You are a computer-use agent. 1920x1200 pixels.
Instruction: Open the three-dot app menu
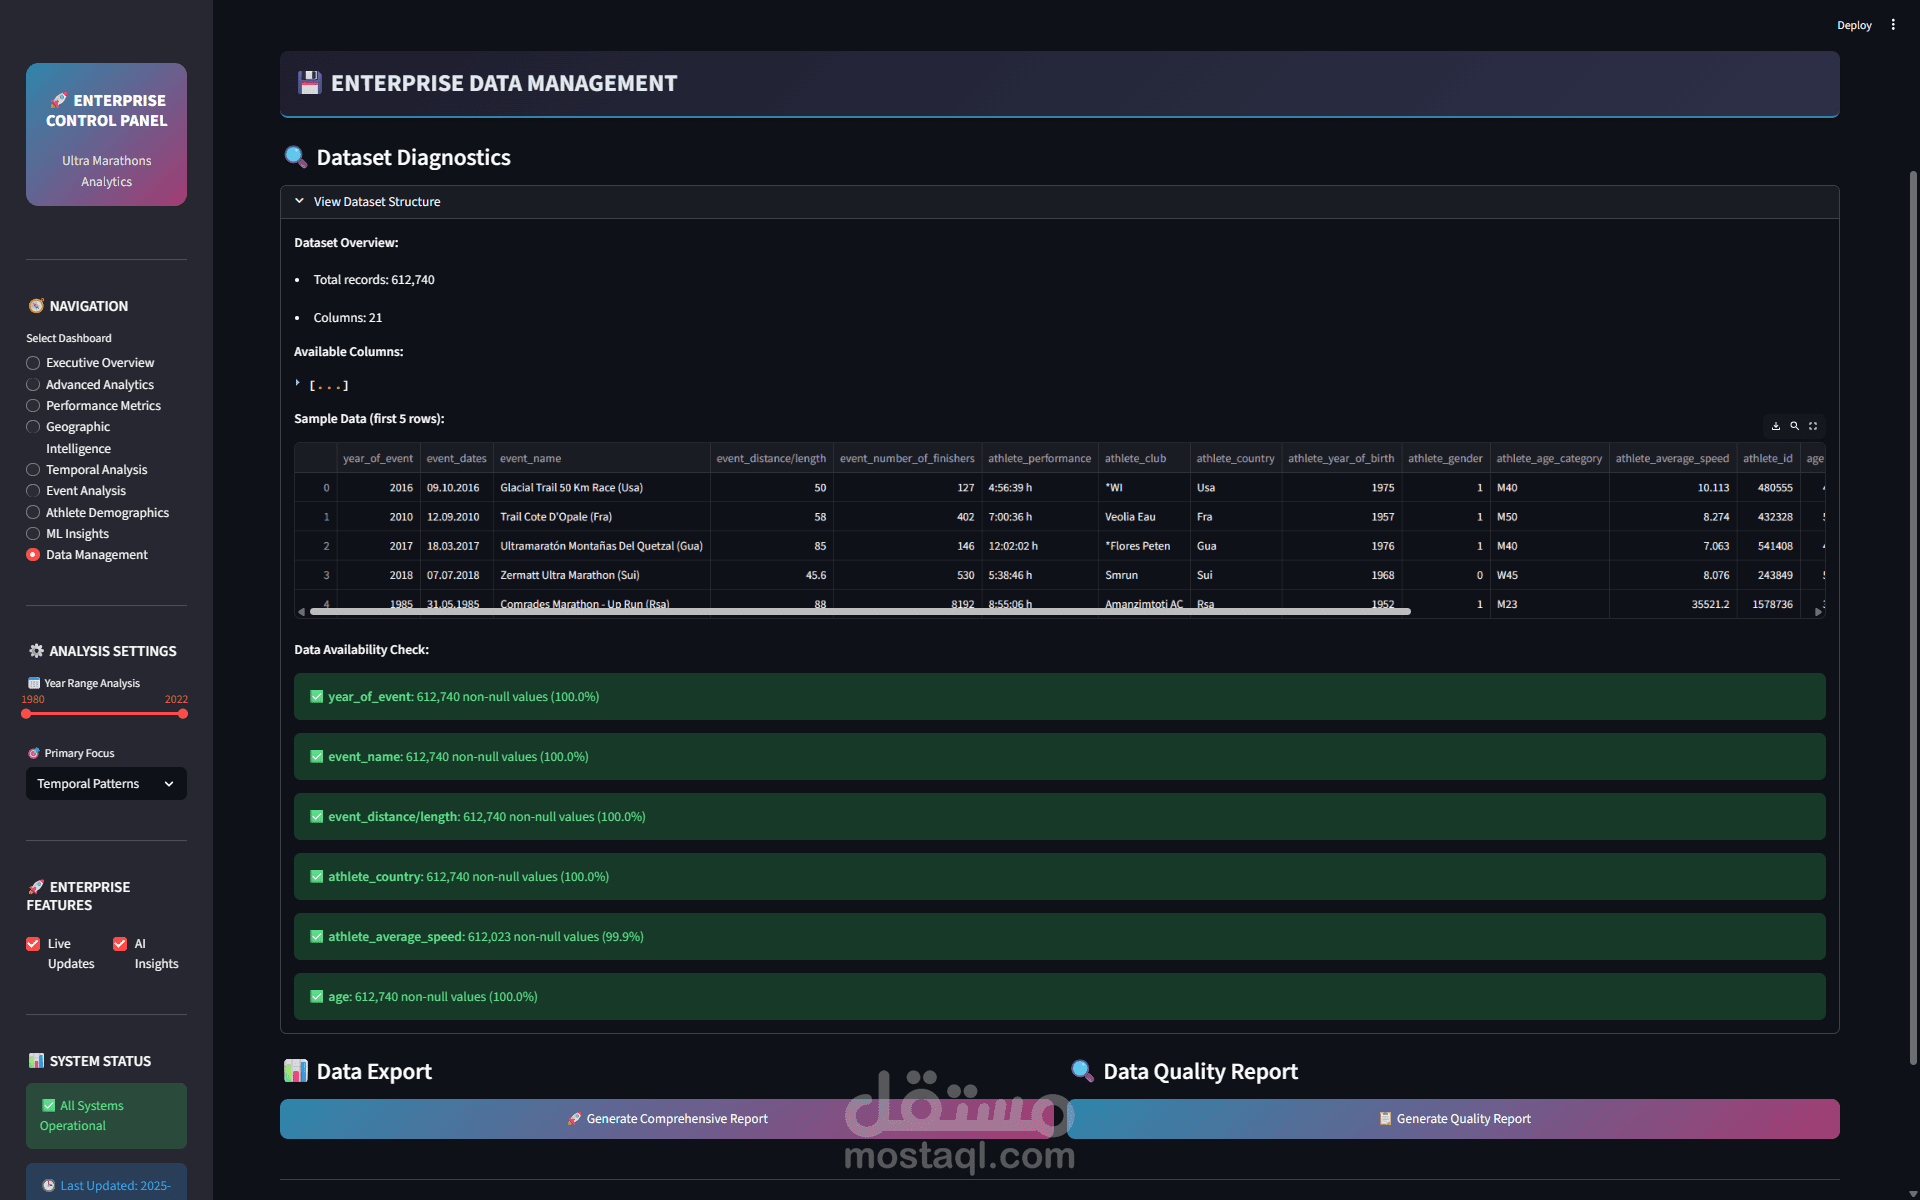[x=1893, y=25]
